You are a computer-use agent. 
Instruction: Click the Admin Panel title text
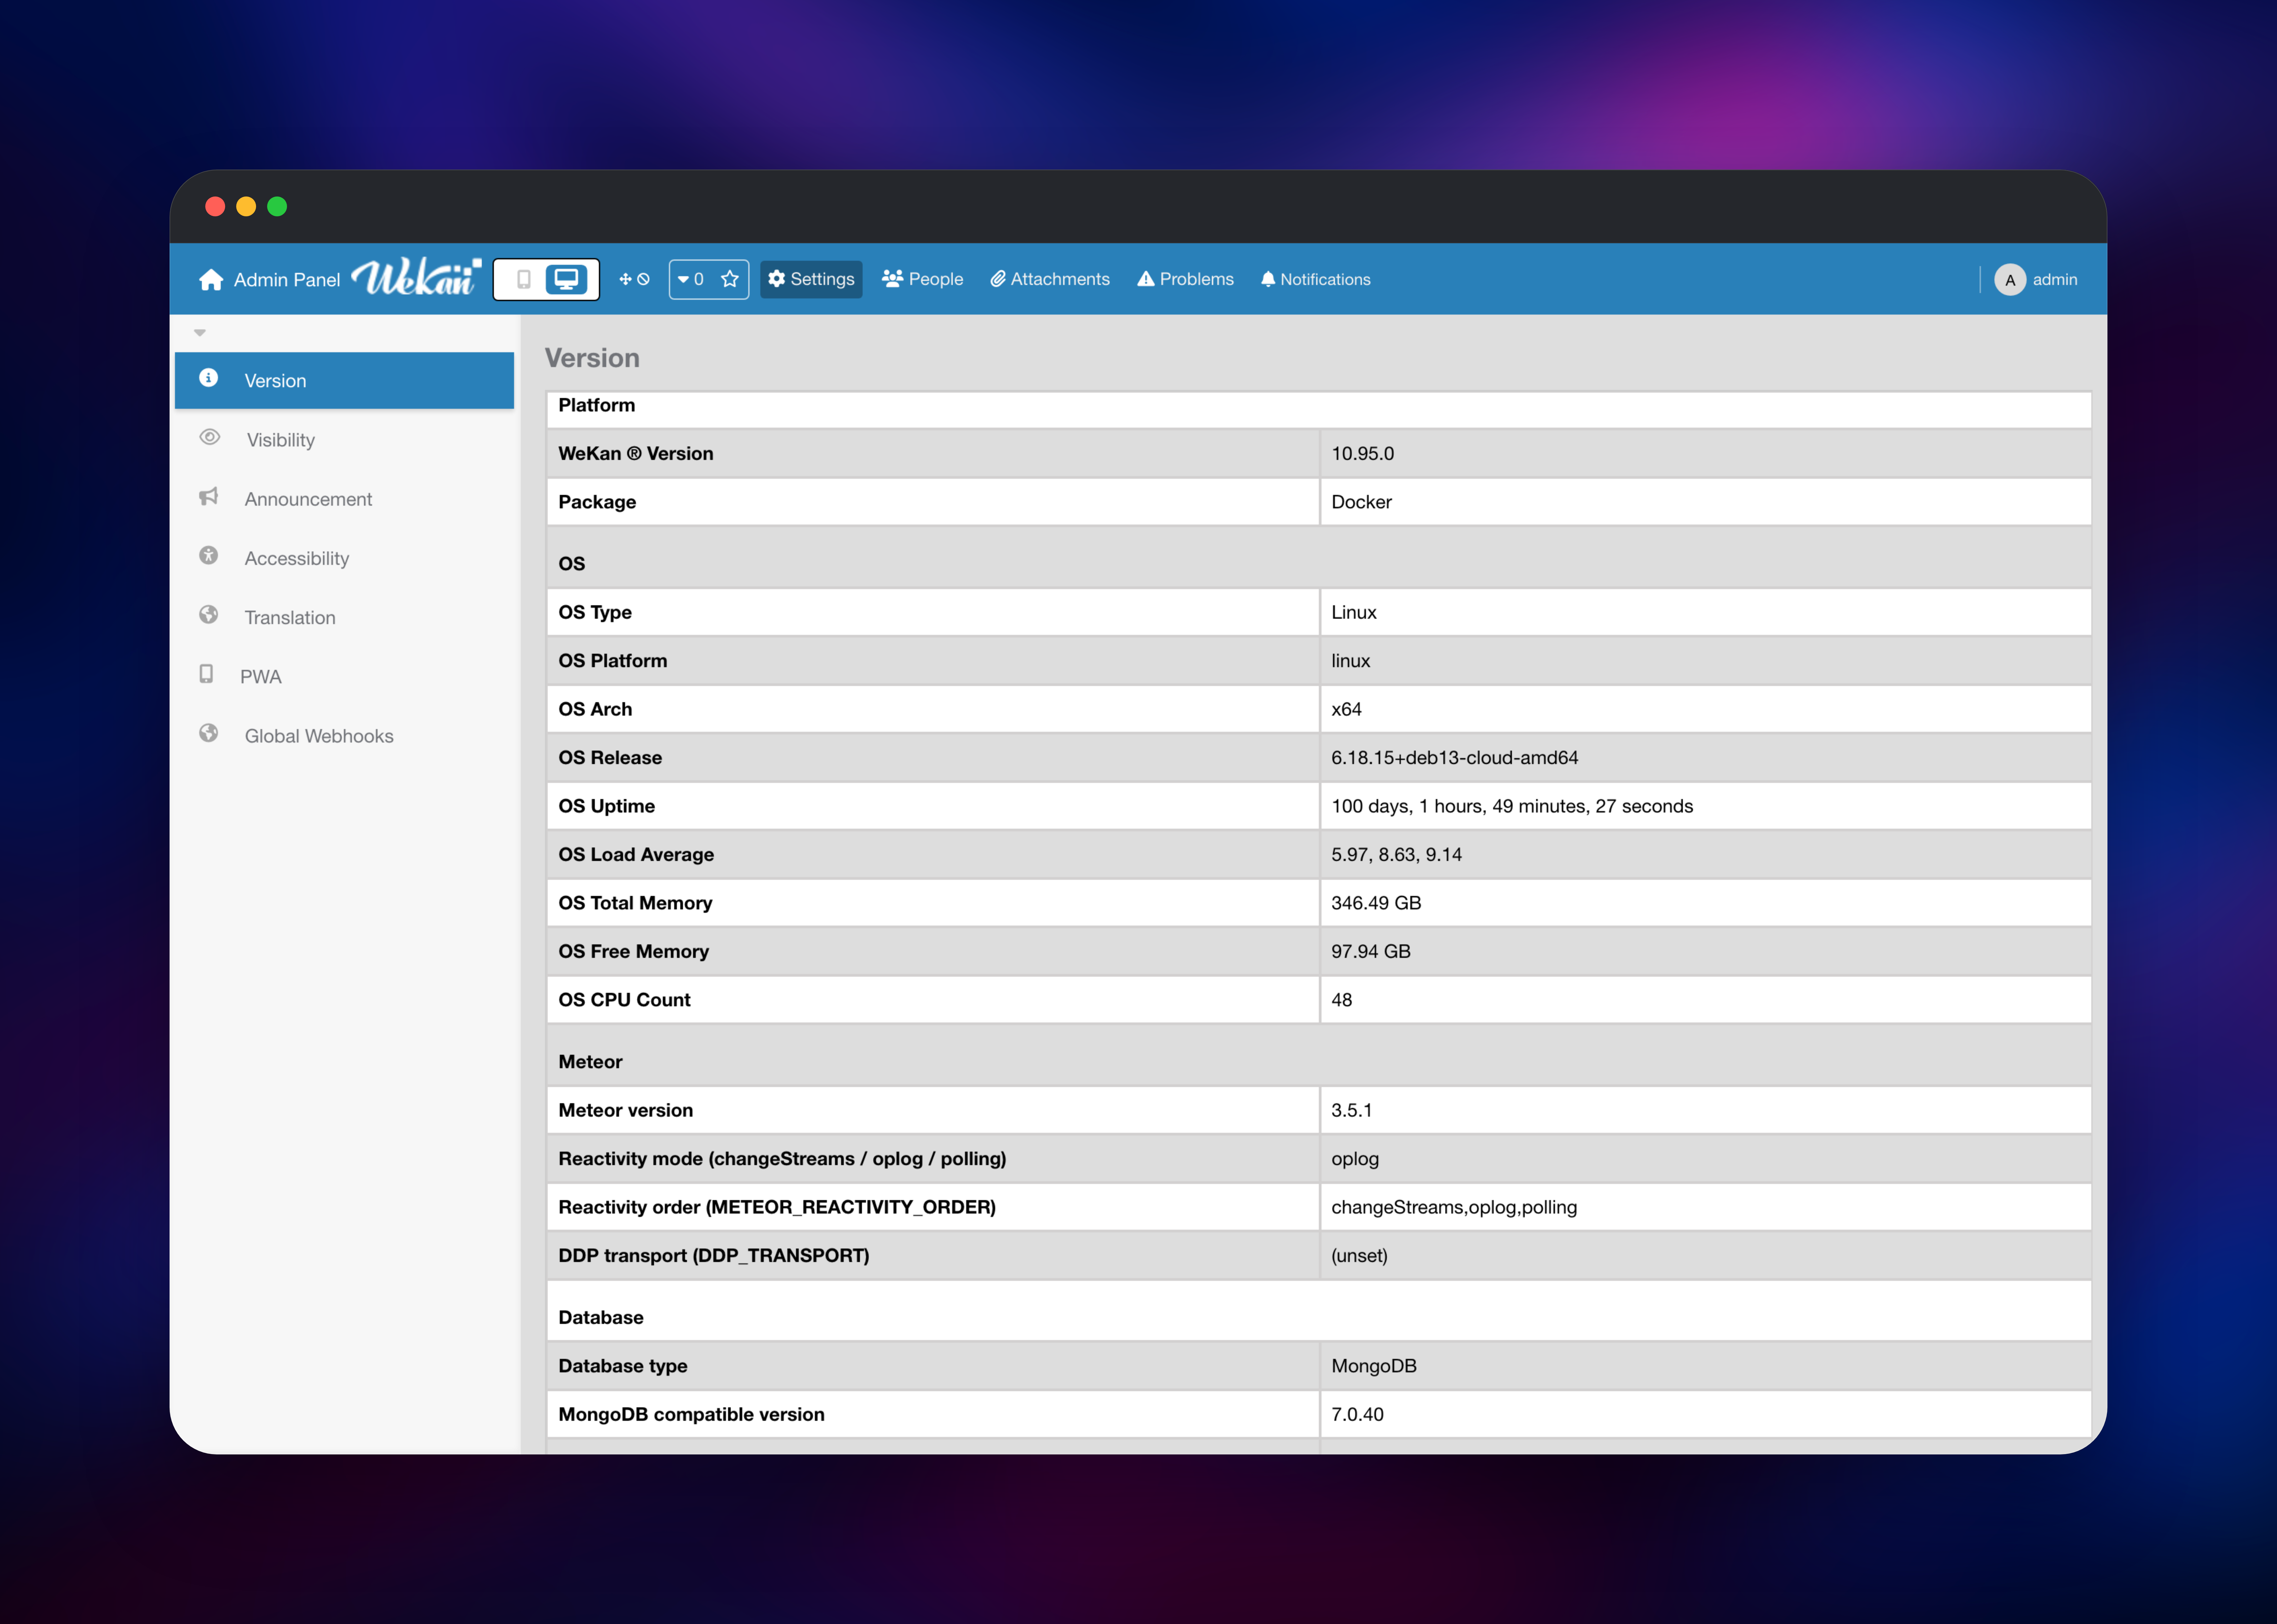pyautogui.click(x=287, y=280)
